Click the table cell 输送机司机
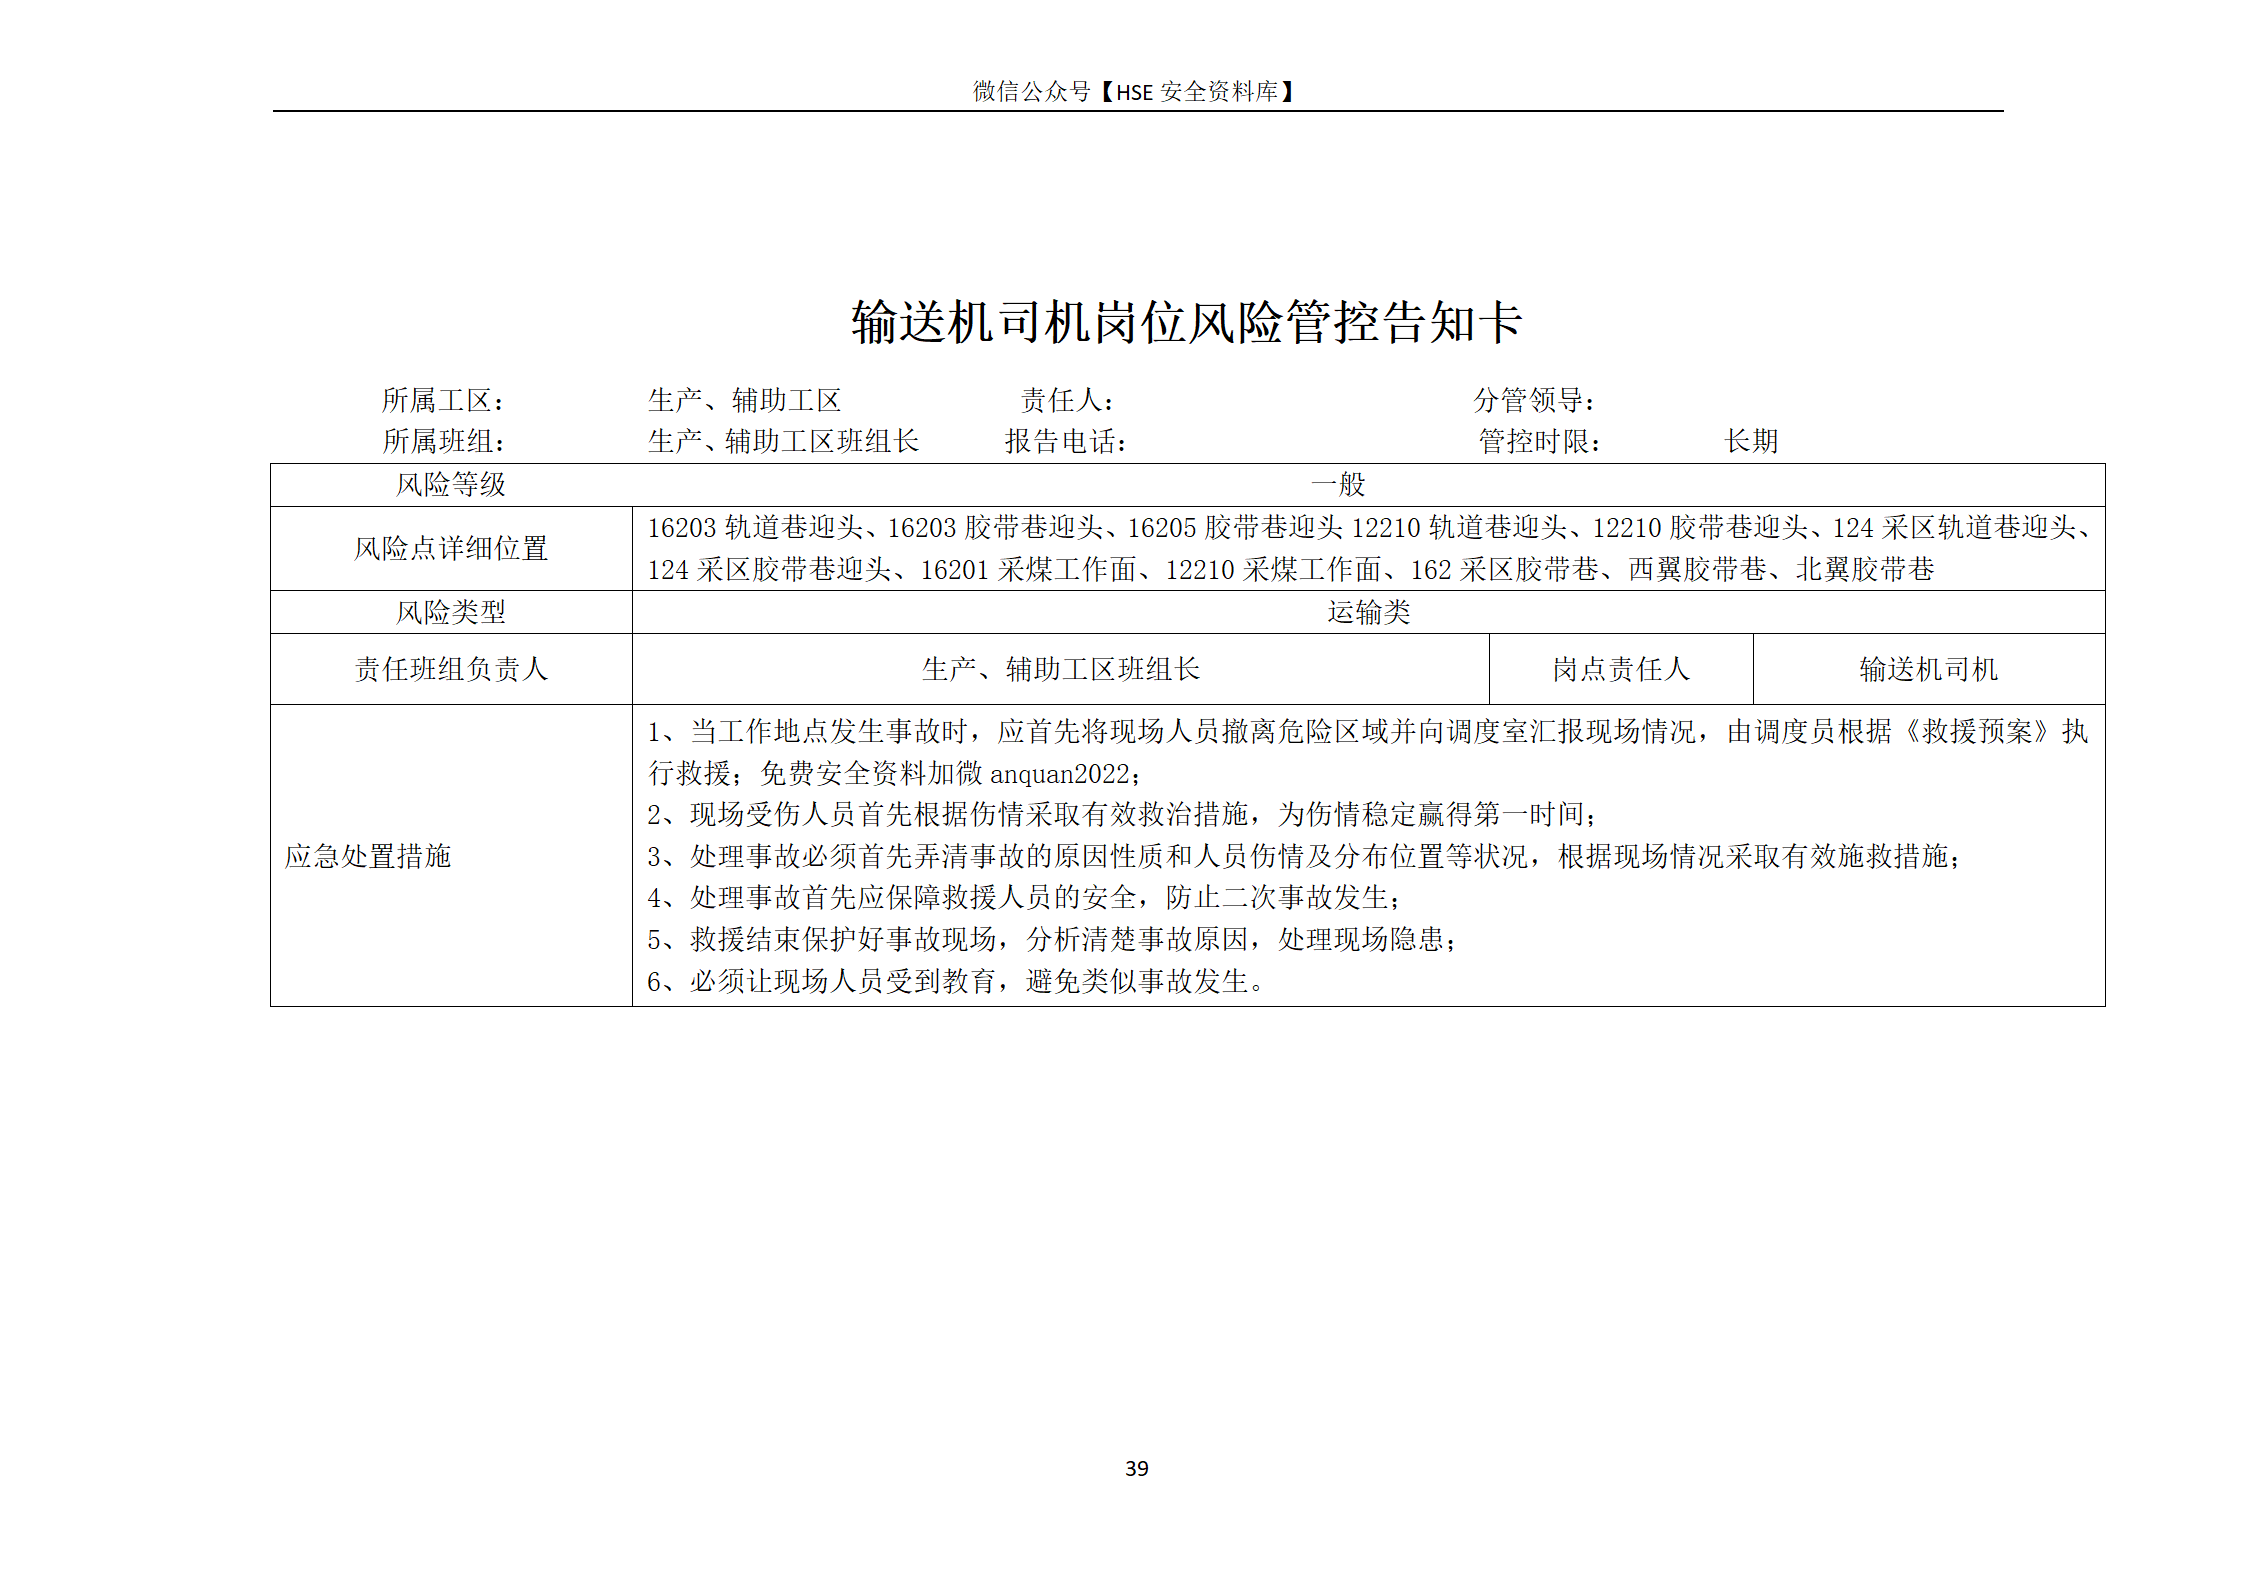This screenshot has width=2245, height=1587. tap(1929, 669)
